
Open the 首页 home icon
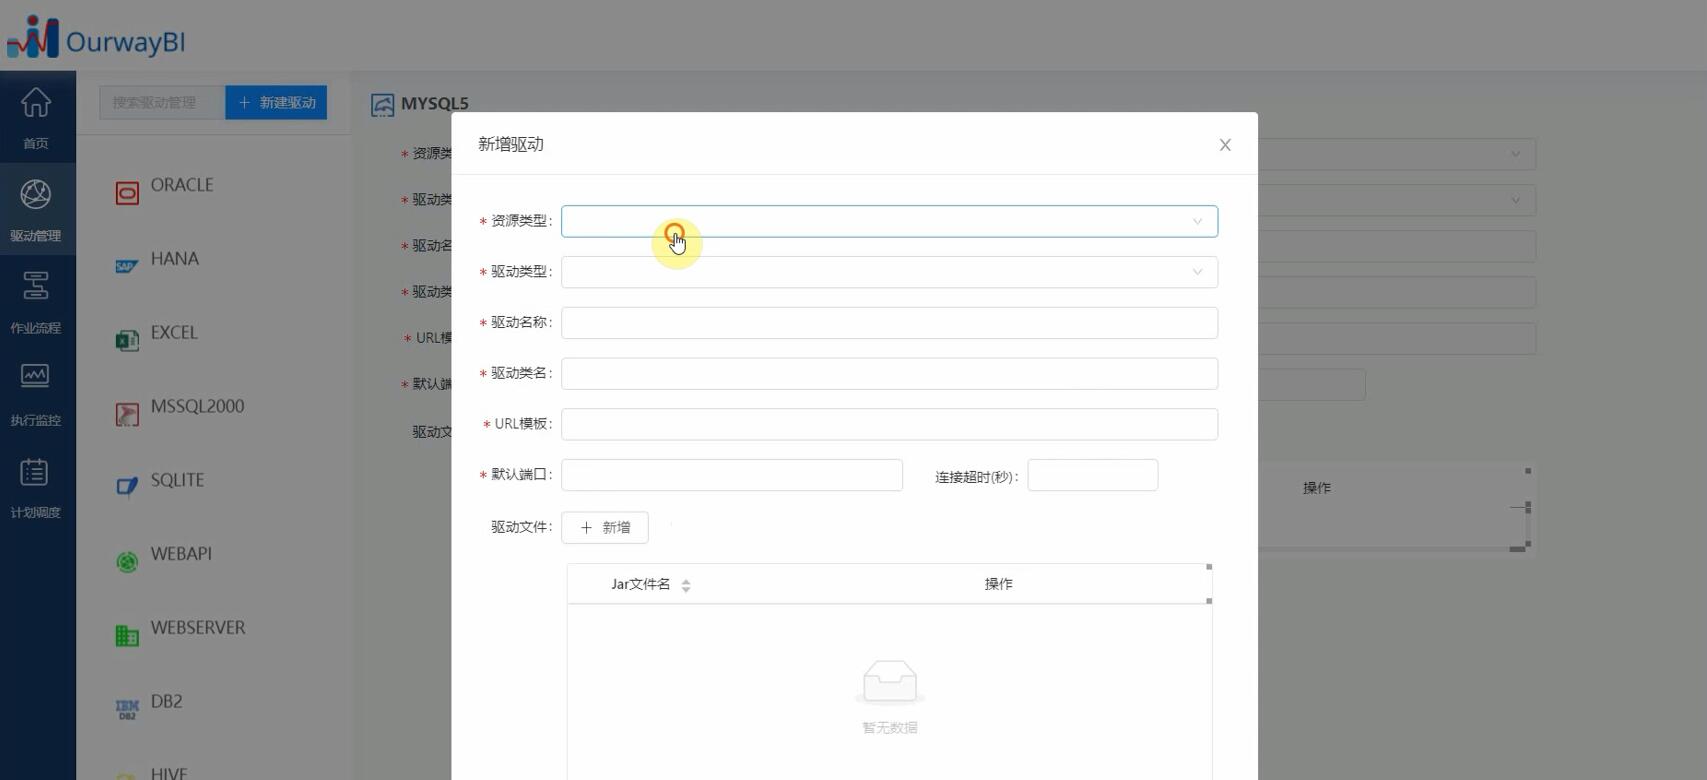[36, 102]
